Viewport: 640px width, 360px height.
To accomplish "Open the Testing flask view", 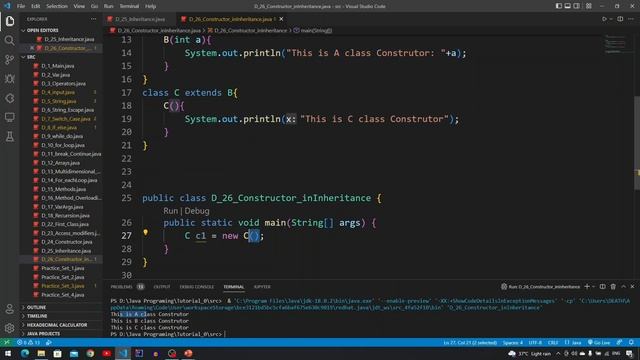I will click(10, 136).
